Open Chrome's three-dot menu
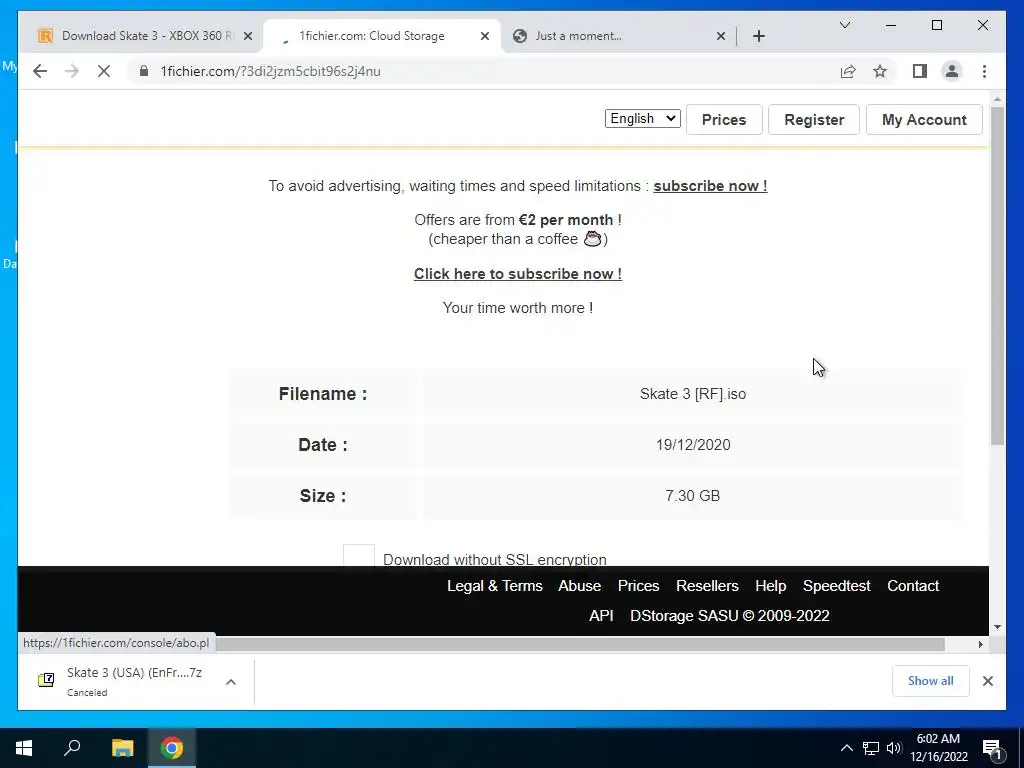1024x768 pixels. point(984,71)
